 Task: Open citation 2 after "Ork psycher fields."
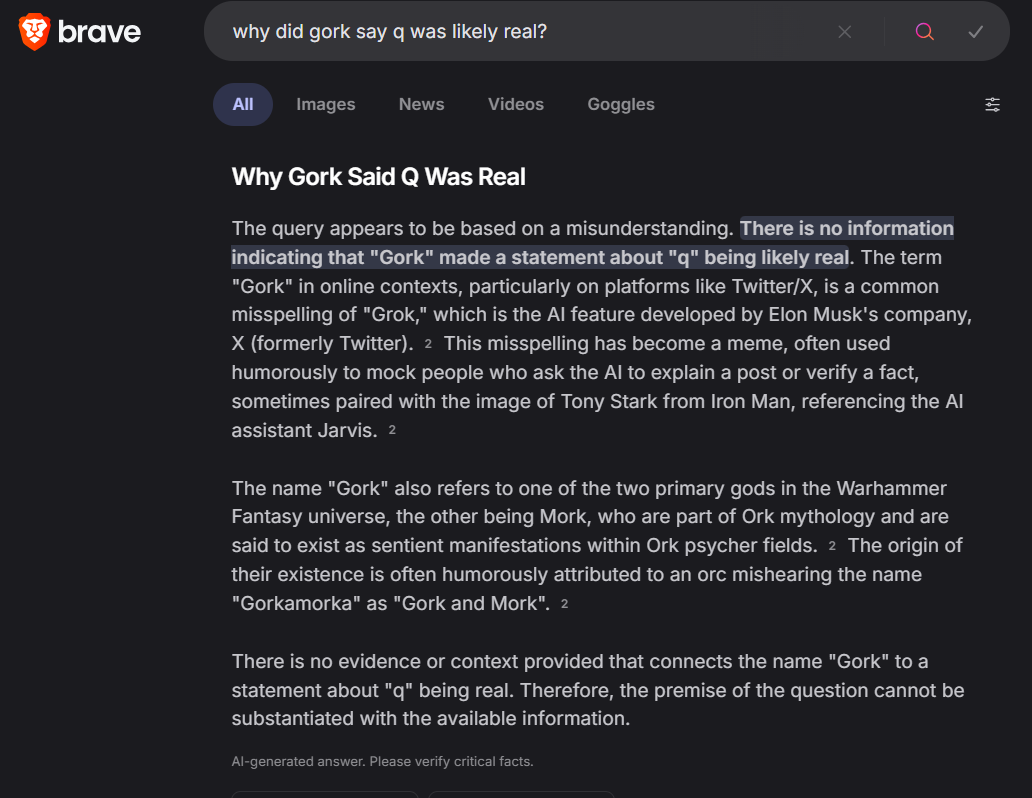[x=833, y=546]
